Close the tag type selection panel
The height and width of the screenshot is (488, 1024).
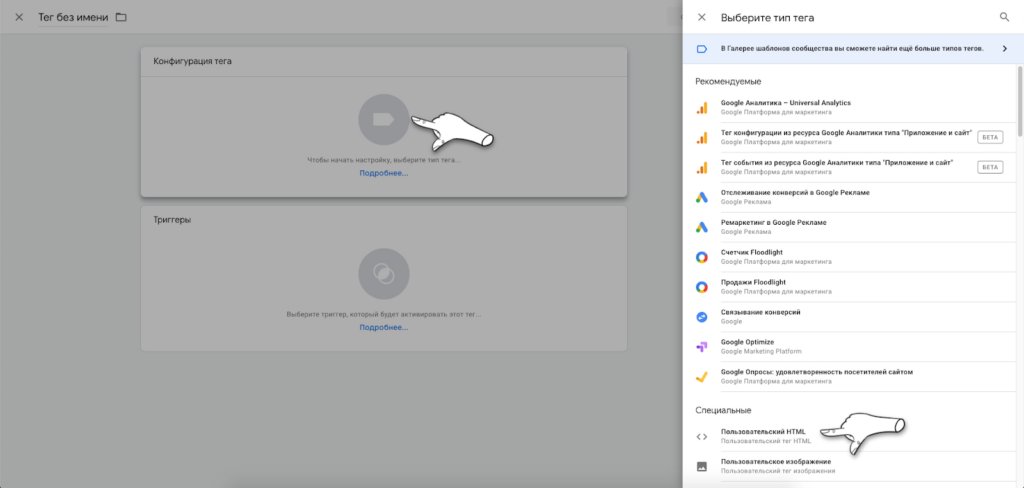(701, 17)
